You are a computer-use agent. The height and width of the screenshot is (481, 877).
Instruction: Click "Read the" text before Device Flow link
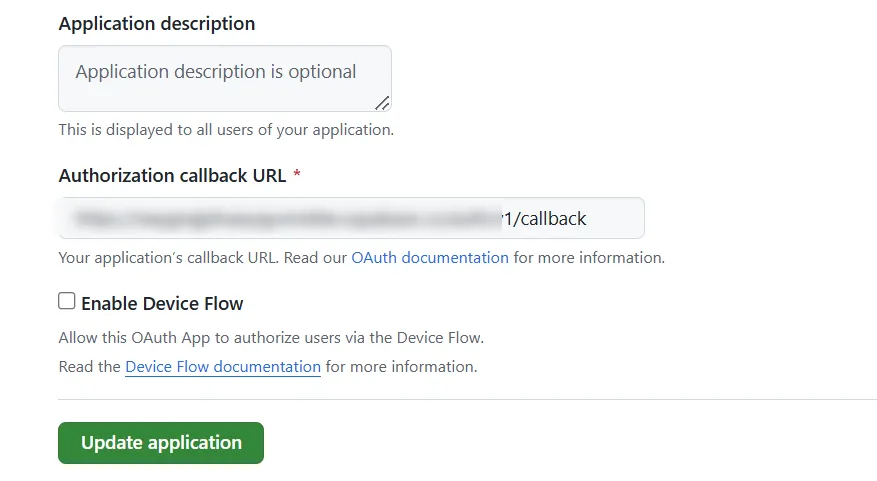click(x=89, y=367)
